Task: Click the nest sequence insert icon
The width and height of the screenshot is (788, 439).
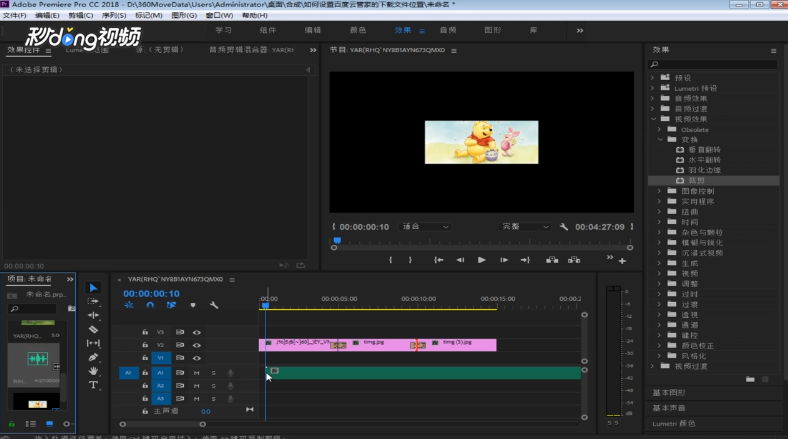Action: pyautogui.click(x=129, y=305)
